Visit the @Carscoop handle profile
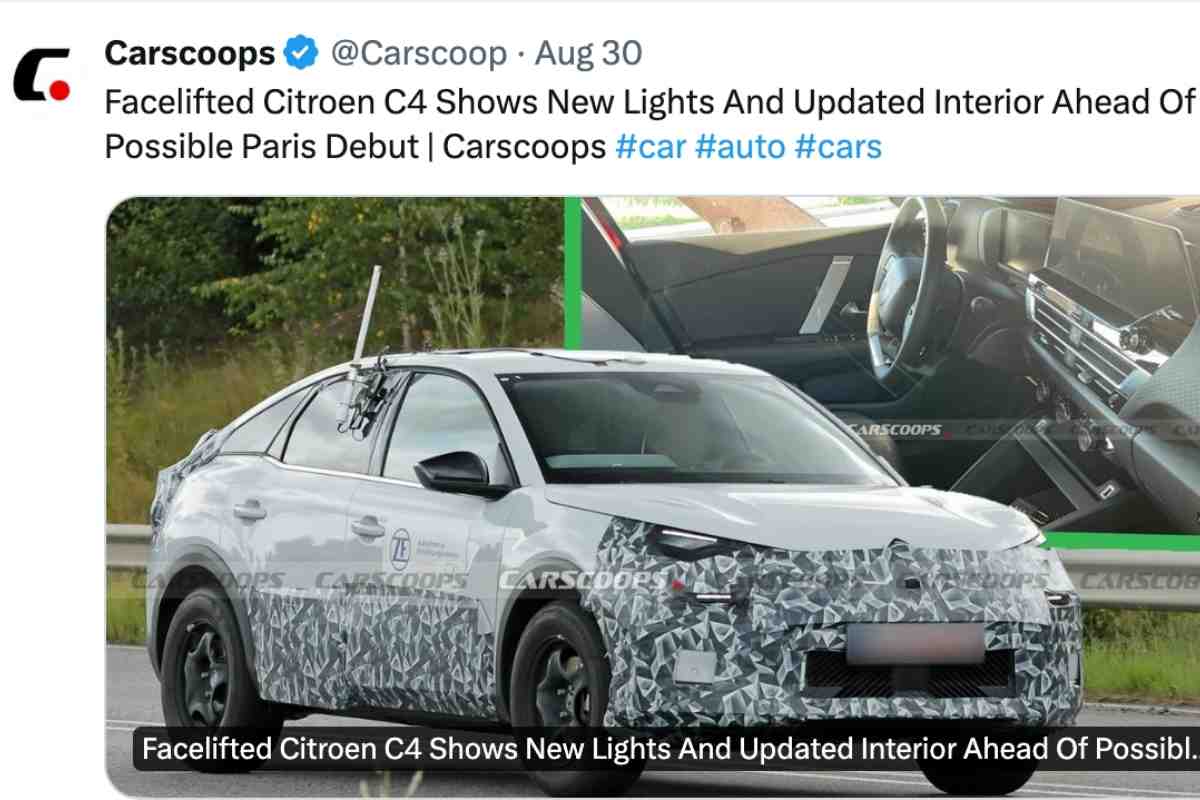 [x=418, y=53]
